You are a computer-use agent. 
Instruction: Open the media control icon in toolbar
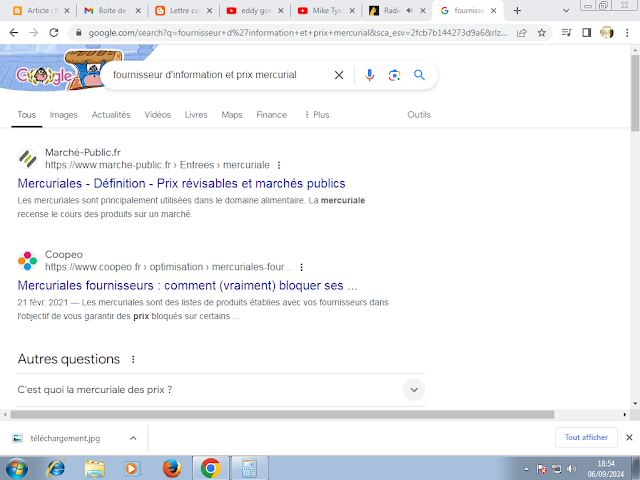click(567, 33)
